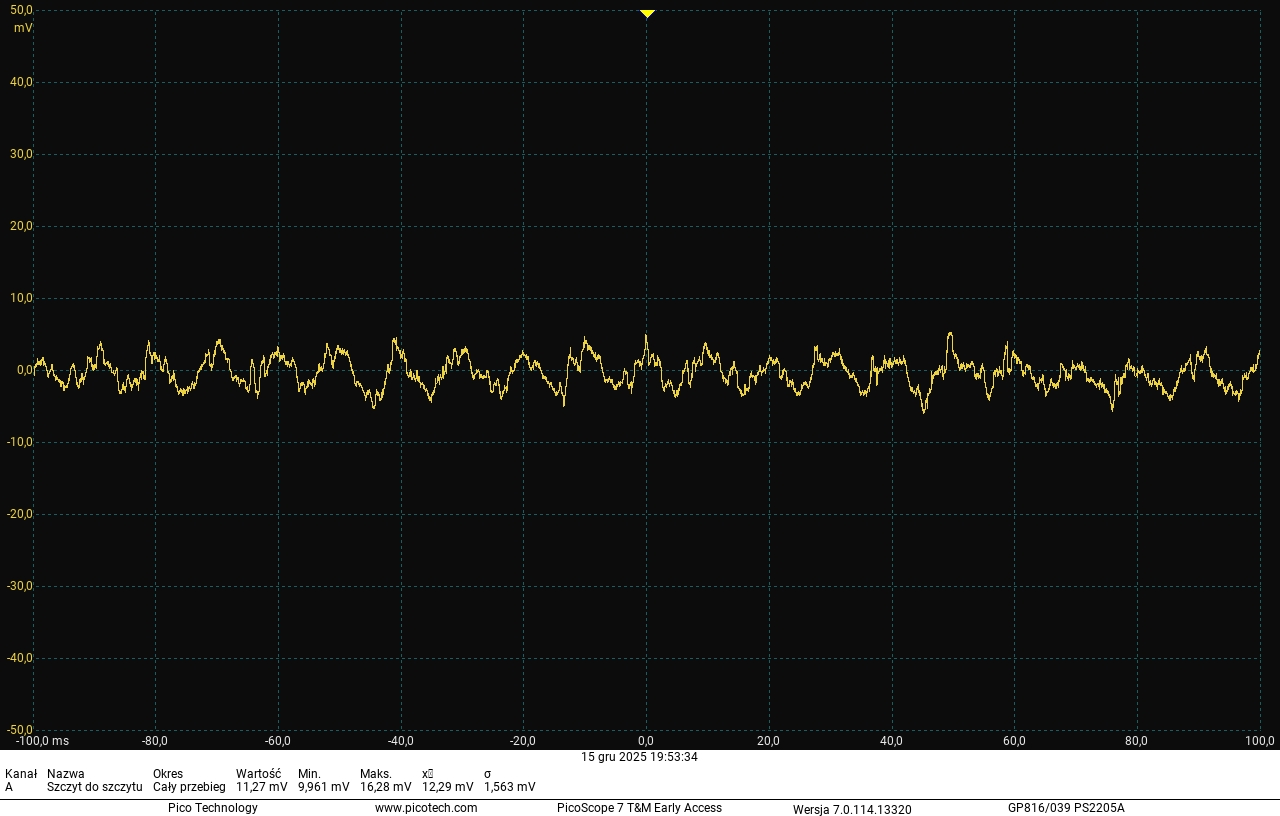Click the Min. column header
The width and height of the screenshot is (1280, 816).
[x=309, y=774]
